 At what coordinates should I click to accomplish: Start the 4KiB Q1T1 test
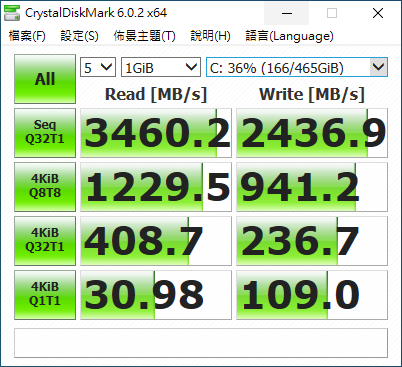(x=45, y=295)
